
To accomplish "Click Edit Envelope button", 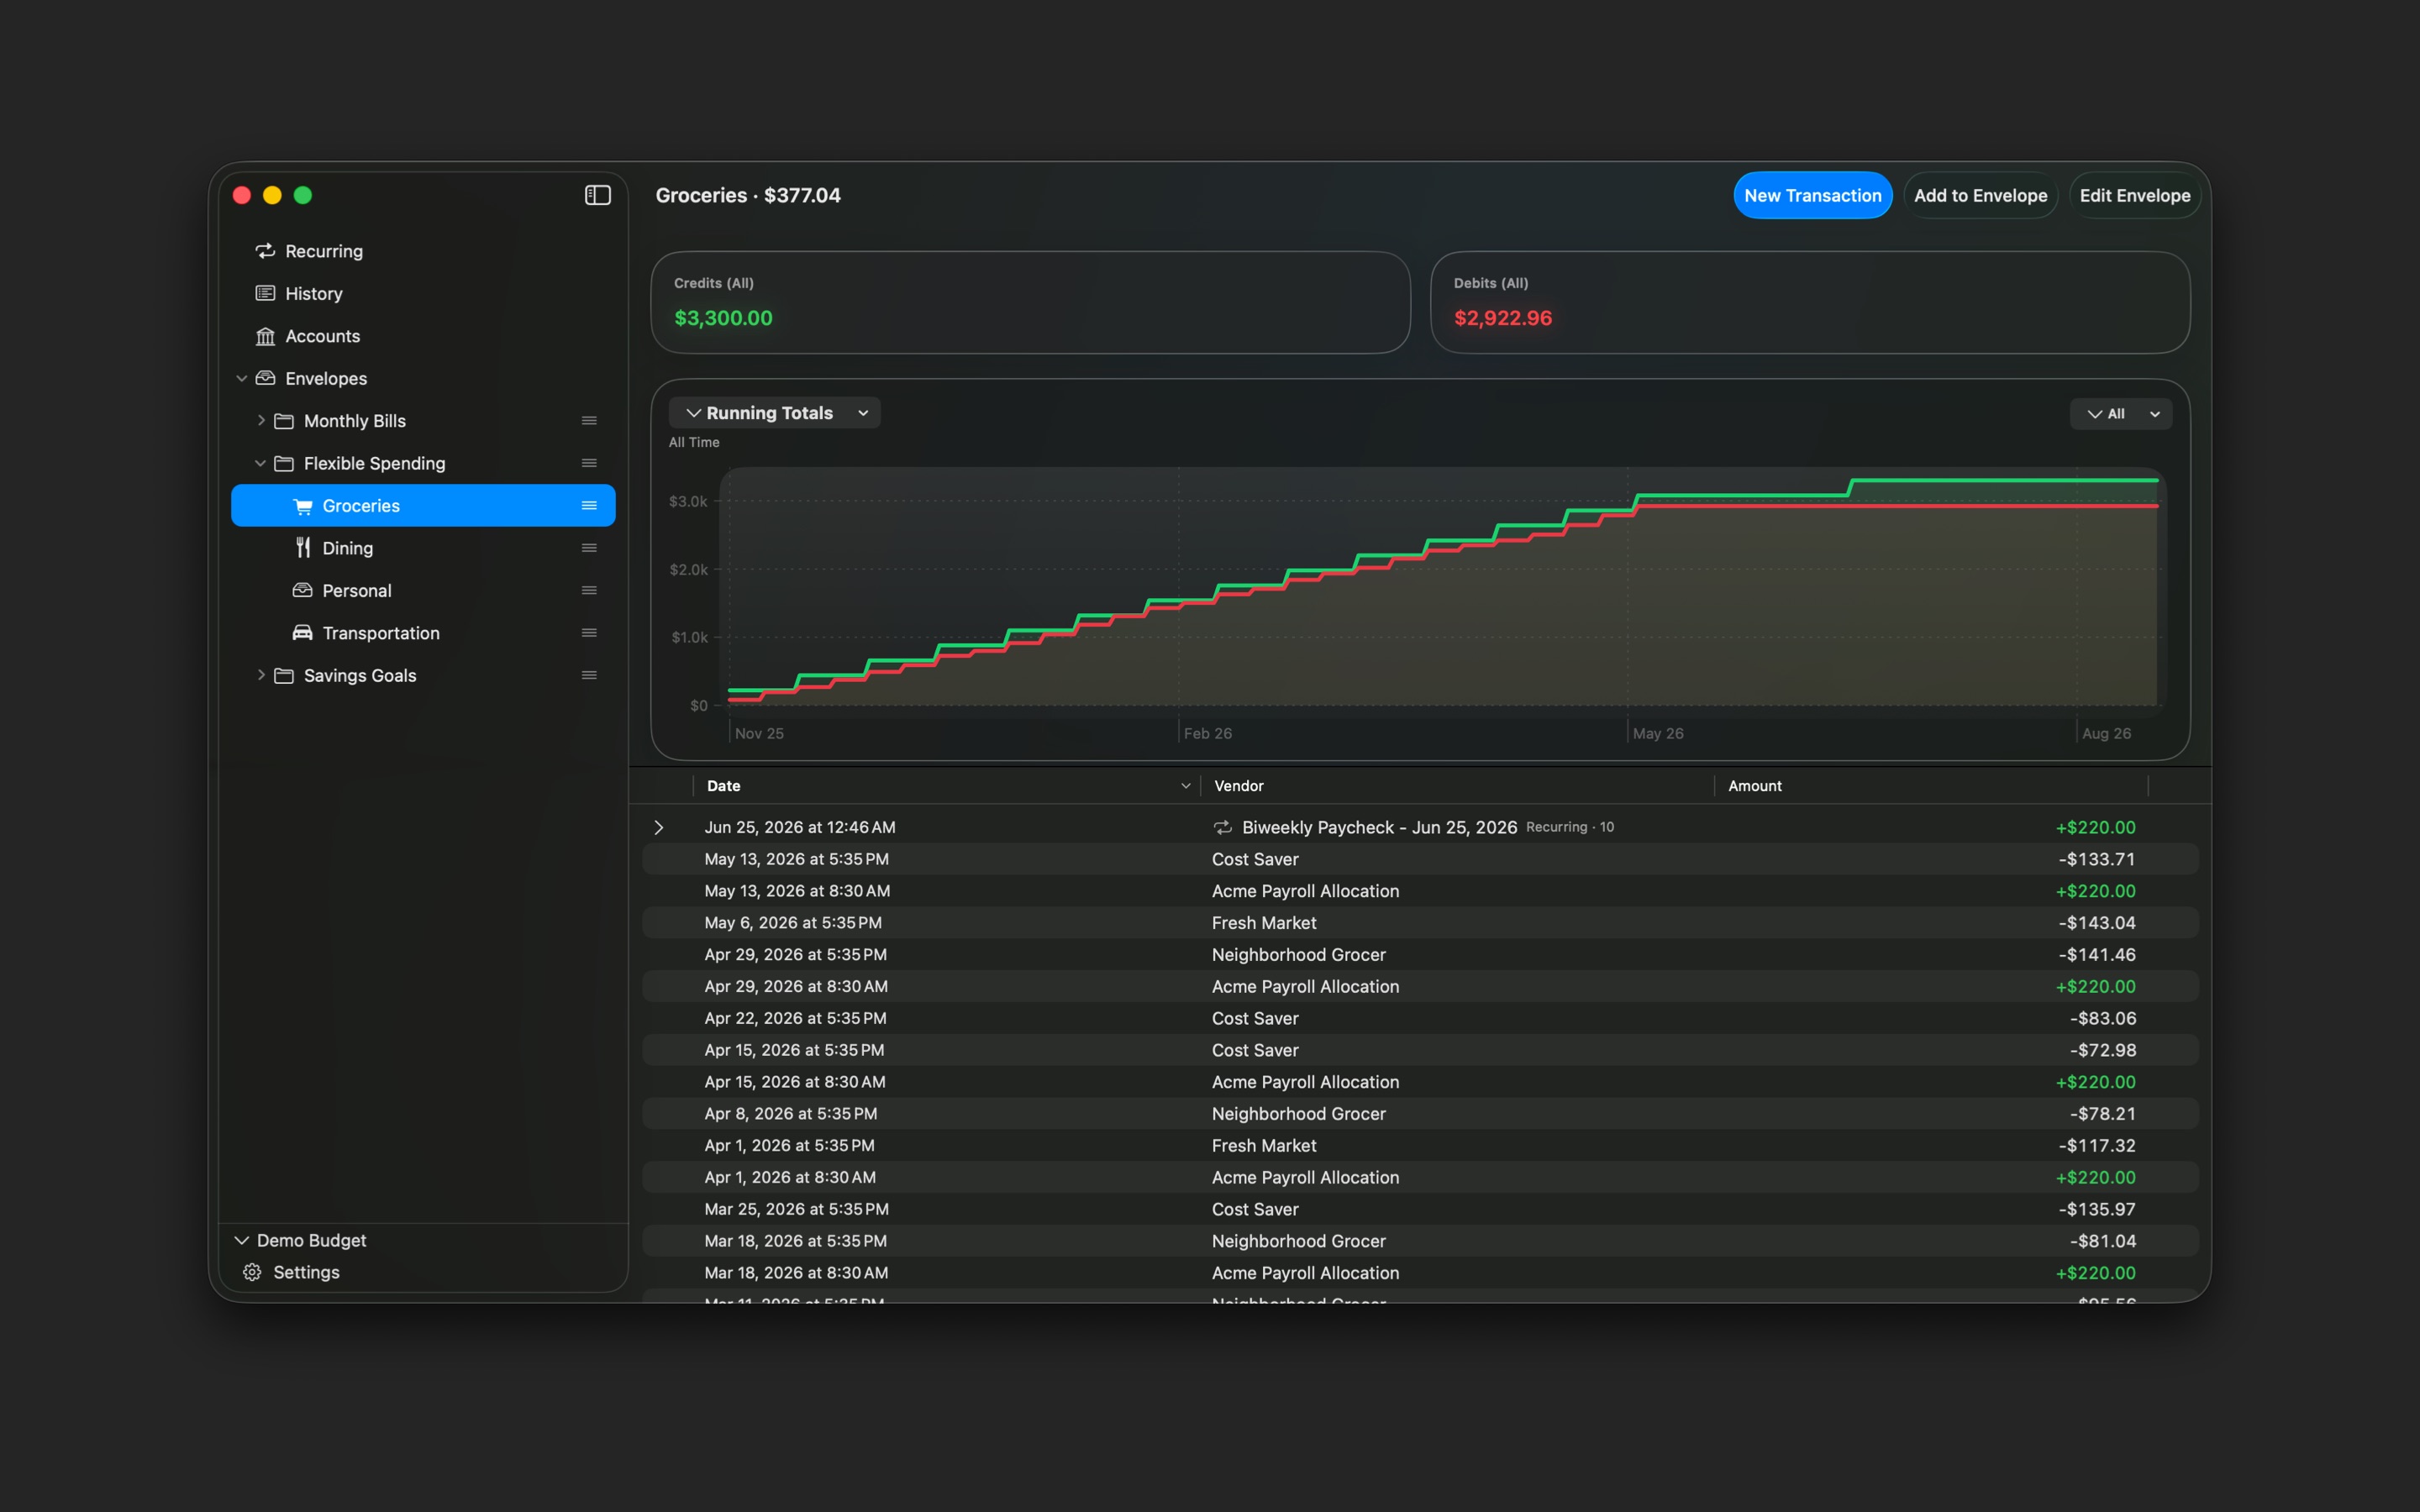I will coord(2134,195).
